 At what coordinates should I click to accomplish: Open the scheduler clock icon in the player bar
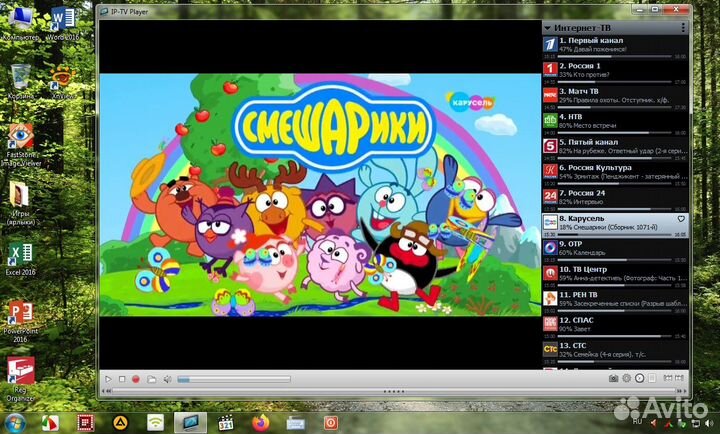tap(640, 378)
